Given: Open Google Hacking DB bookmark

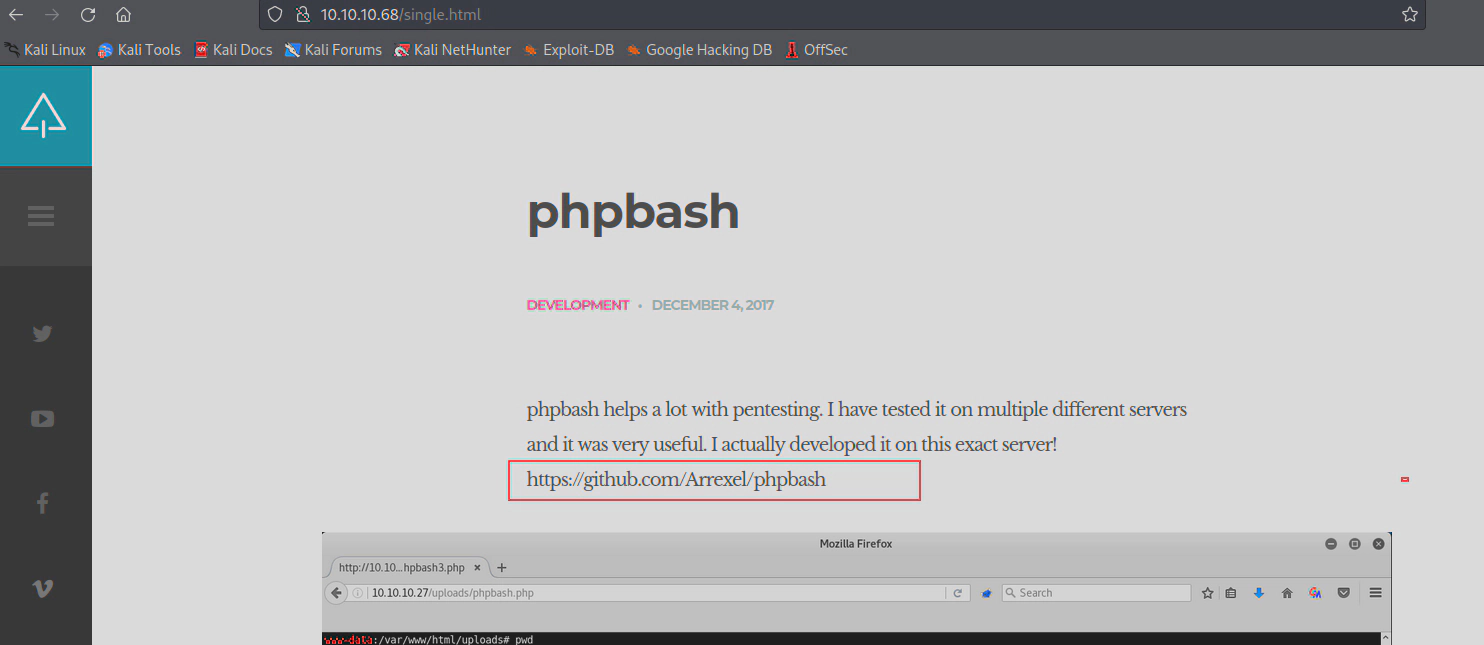Looking at the screenshot, I should click(699, 50).
